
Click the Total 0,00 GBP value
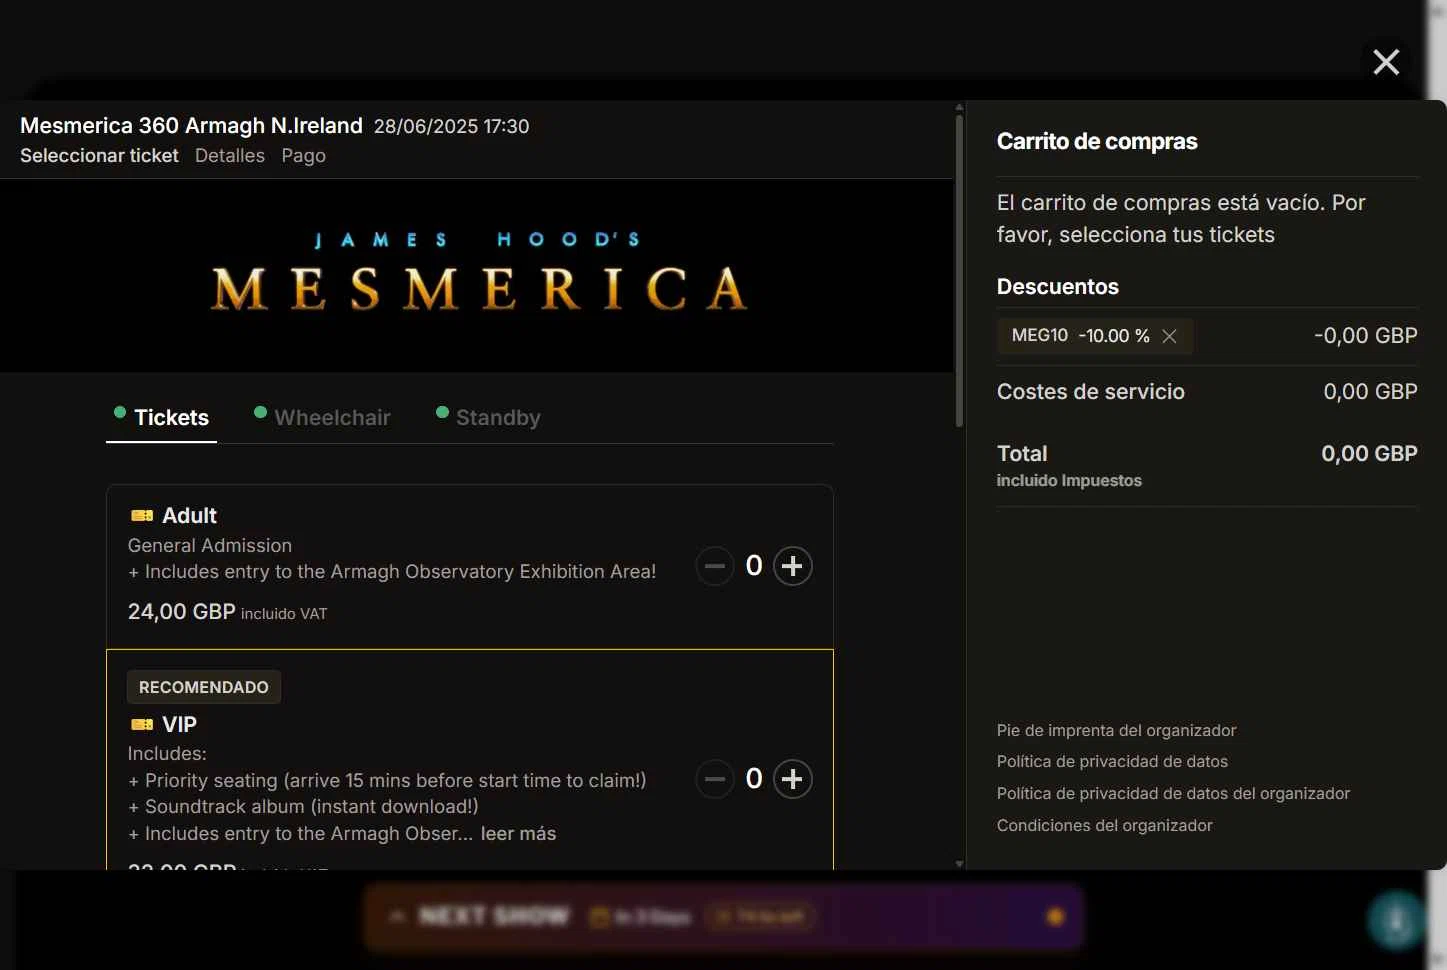coord(1369,453)
